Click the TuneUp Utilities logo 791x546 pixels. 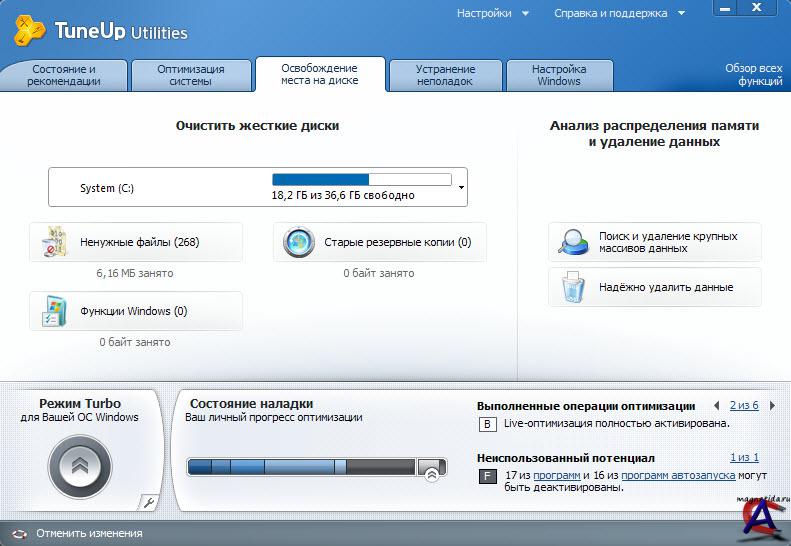click(30, 30)
